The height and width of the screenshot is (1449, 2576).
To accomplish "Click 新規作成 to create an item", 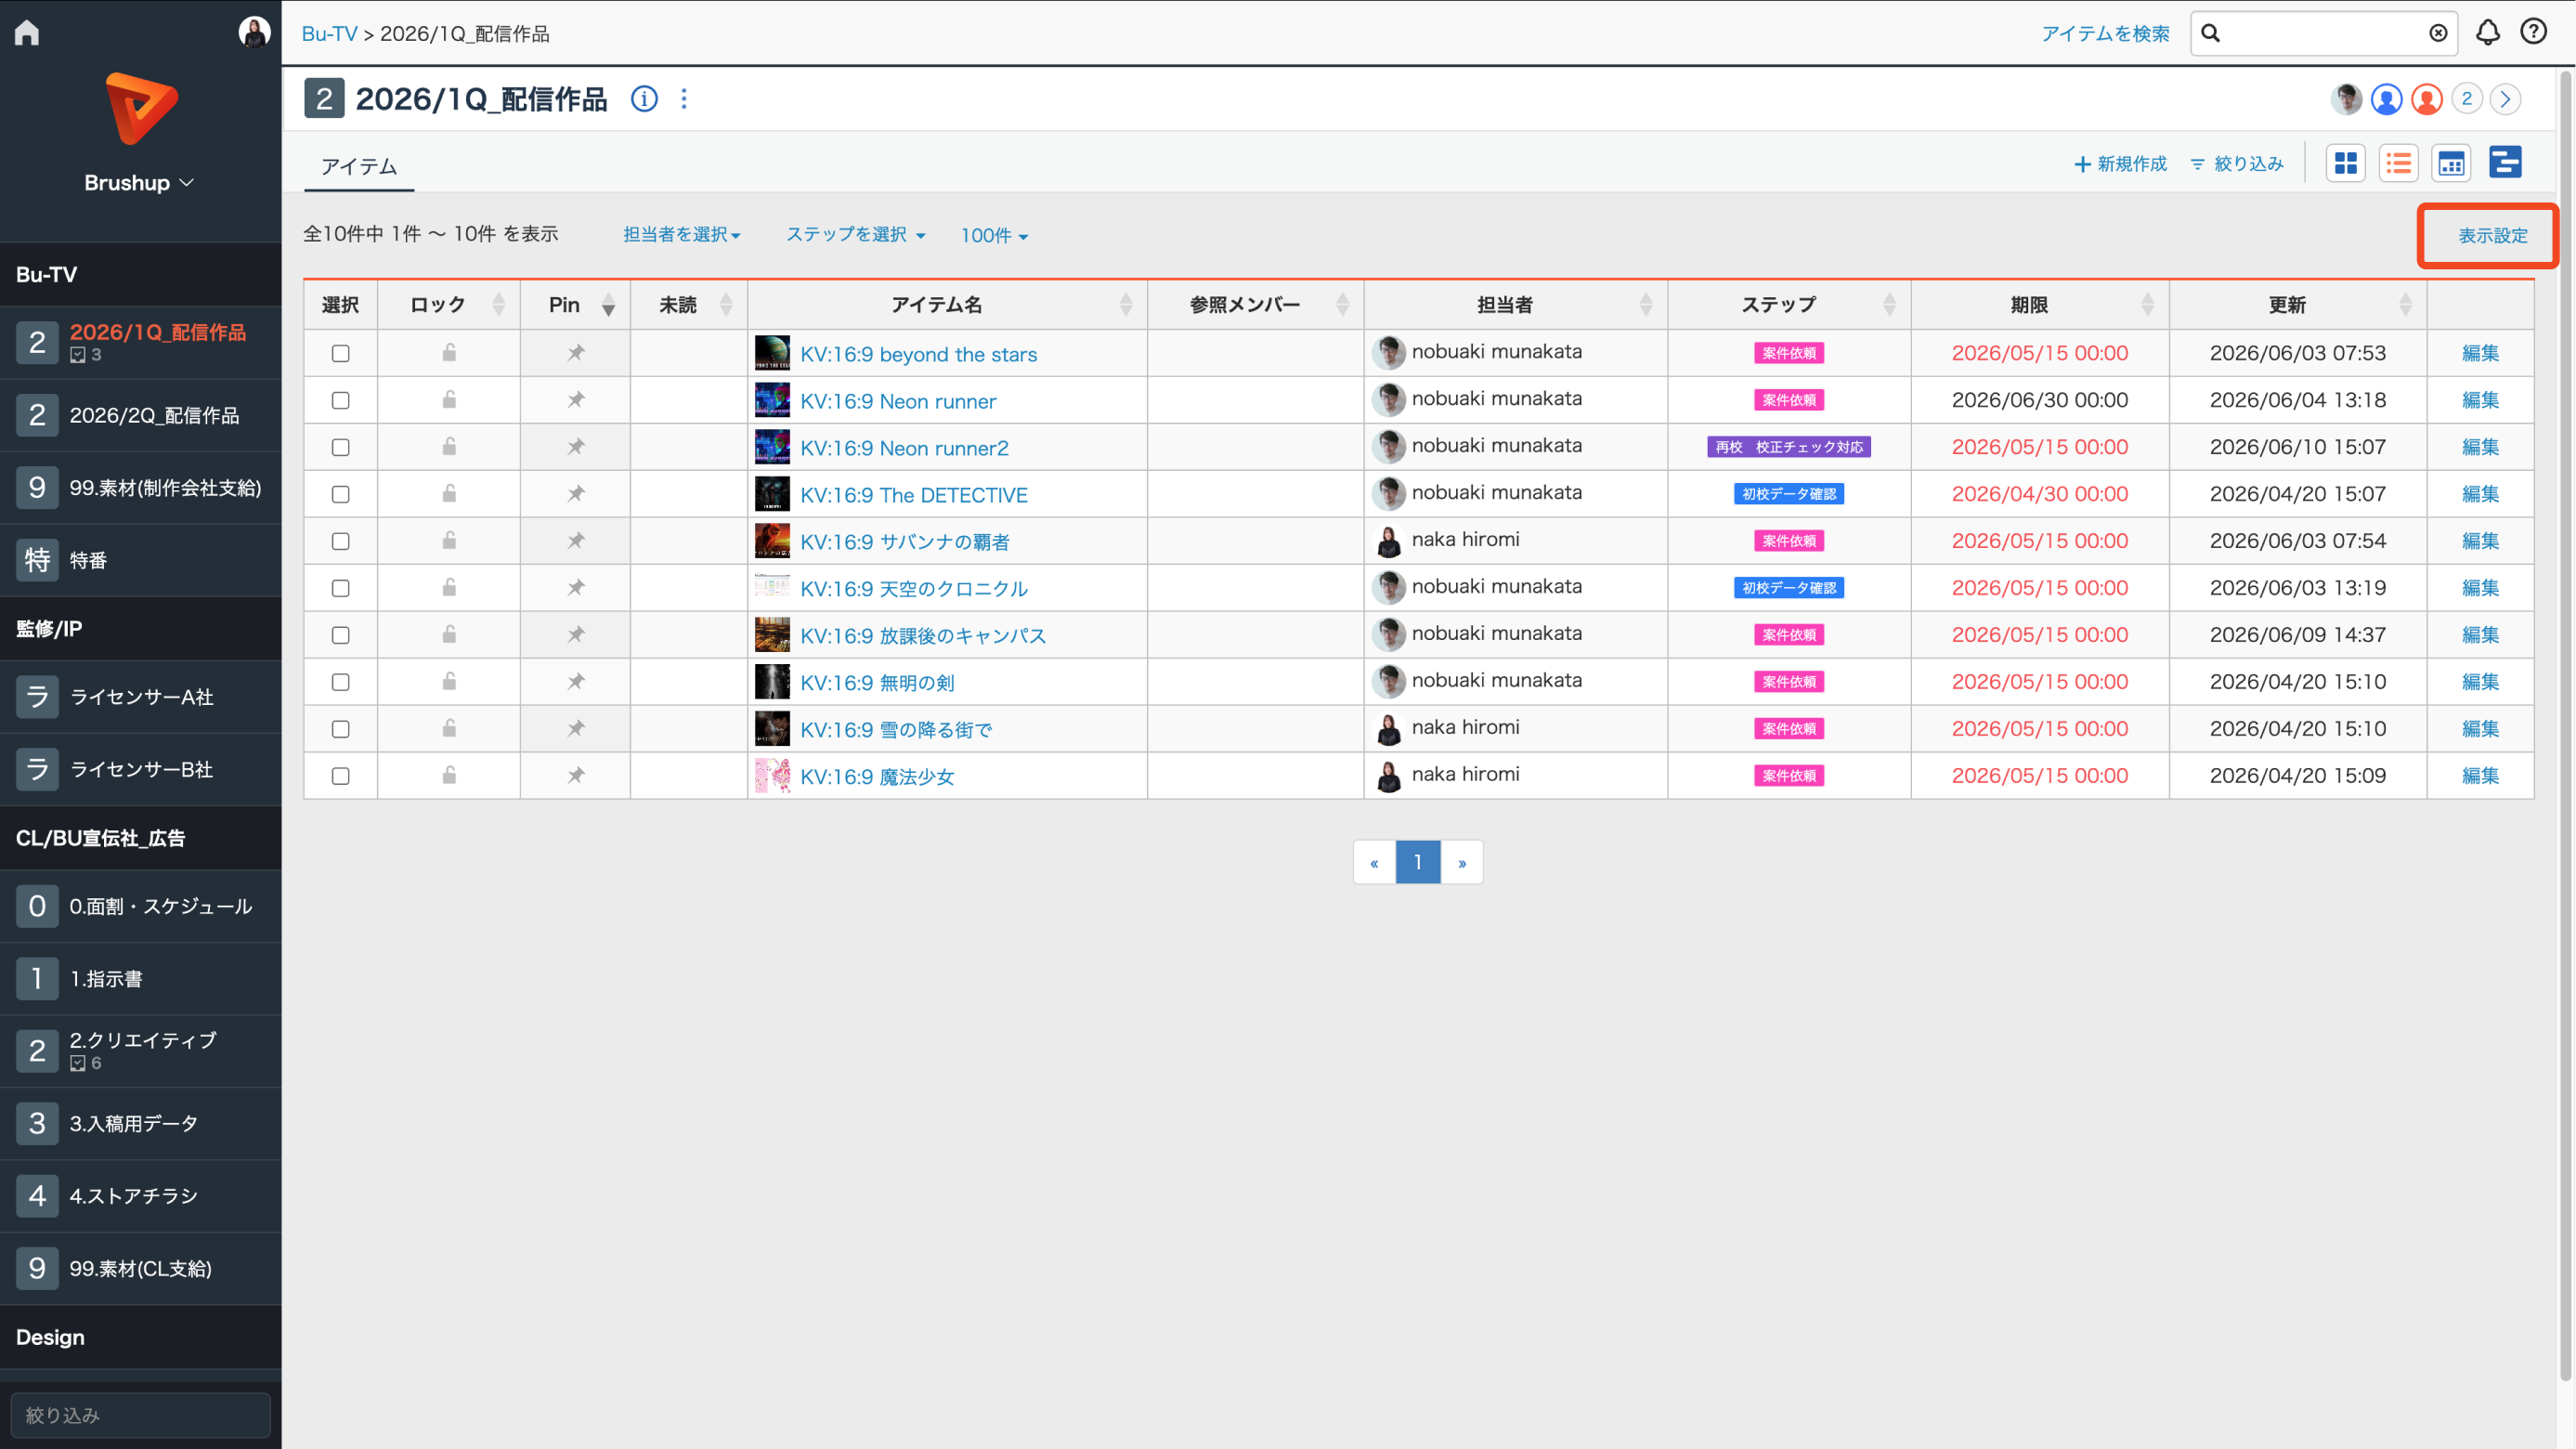I will click(2120, 164).
